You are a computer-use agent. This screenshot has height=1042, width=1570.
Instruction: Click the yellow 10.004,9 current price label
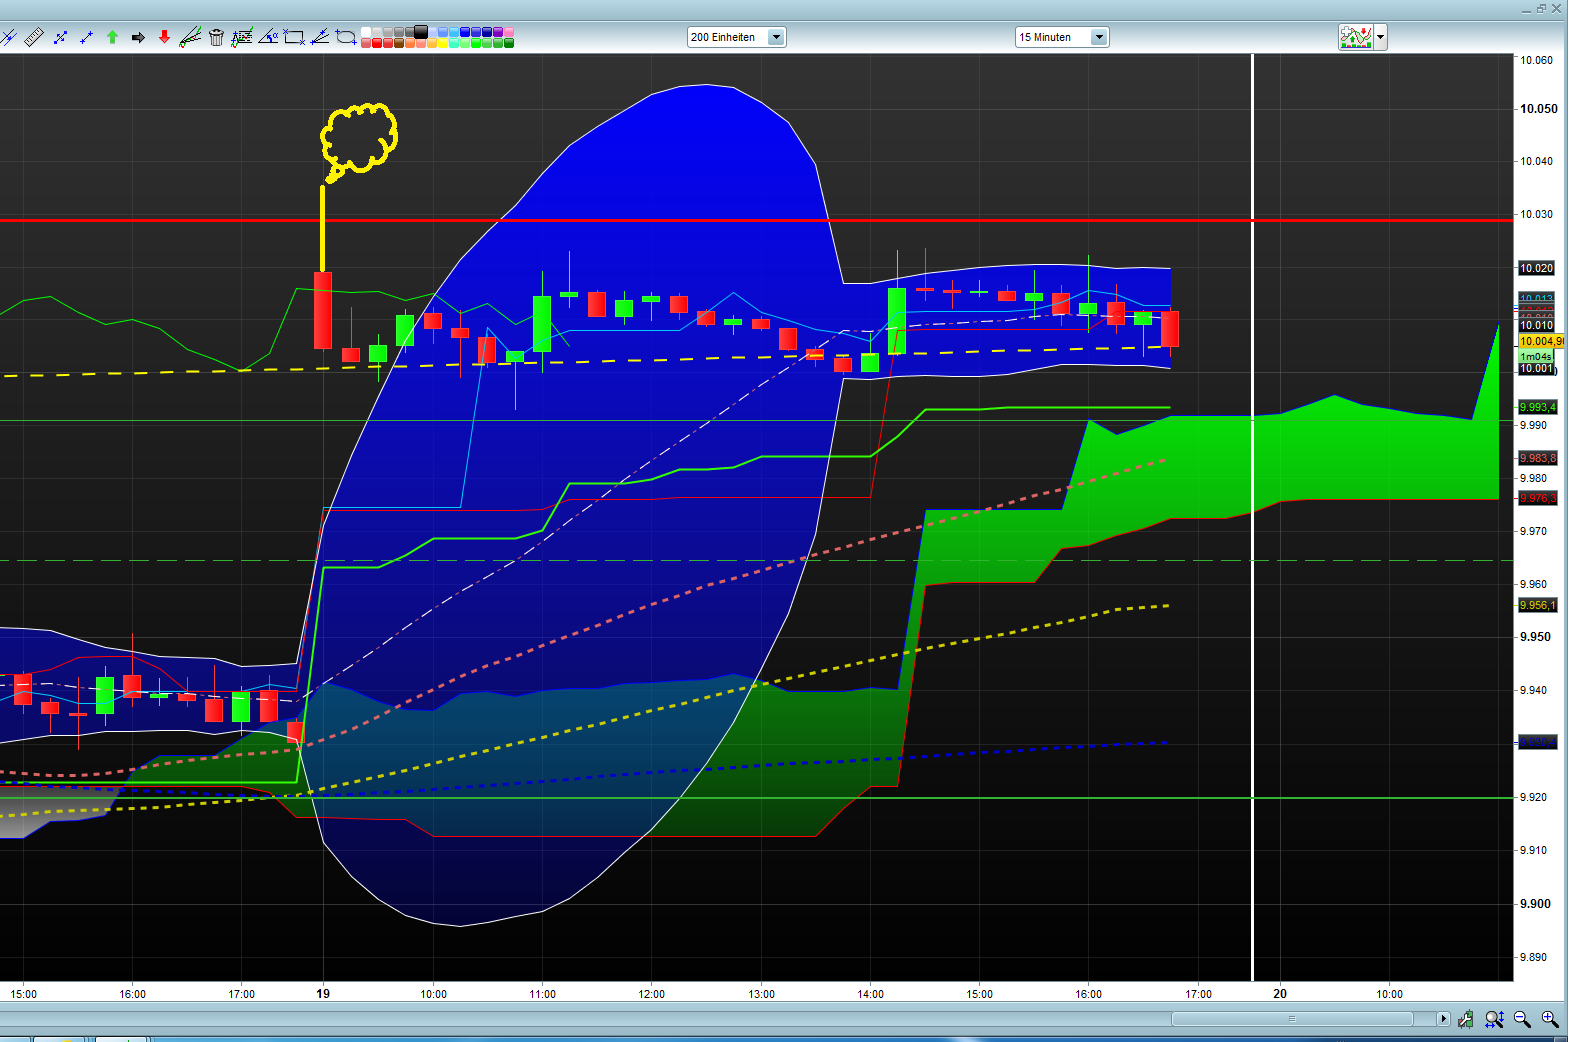coord(1539,341)
